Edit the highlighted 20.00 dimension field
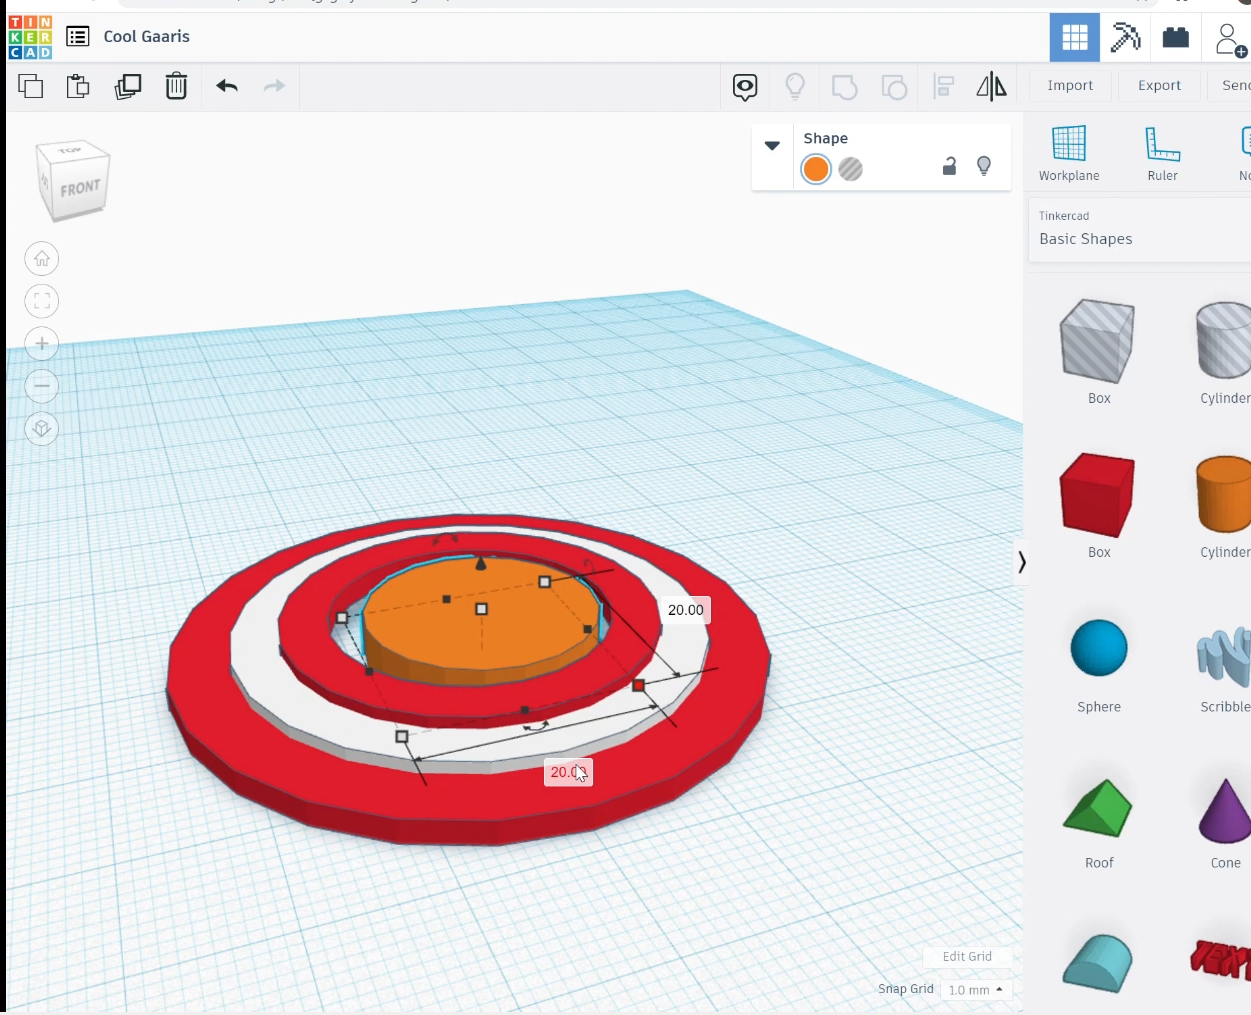Image resolution: width=1251 pixels, height=1015 pixels. (568, 772)
